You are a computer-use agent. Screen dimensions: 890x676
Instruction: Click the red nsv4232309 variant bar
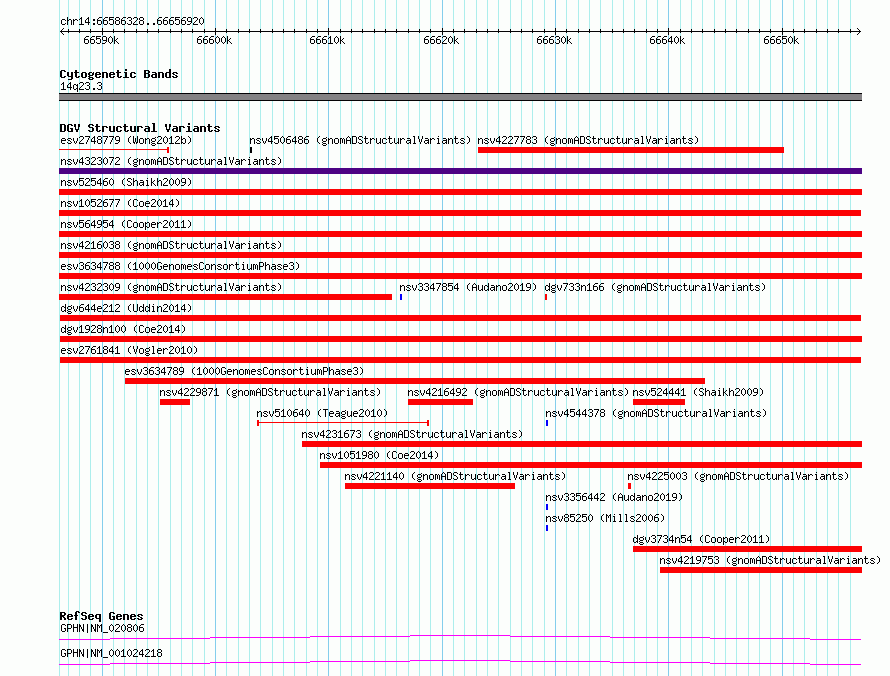tap(225, 297)
